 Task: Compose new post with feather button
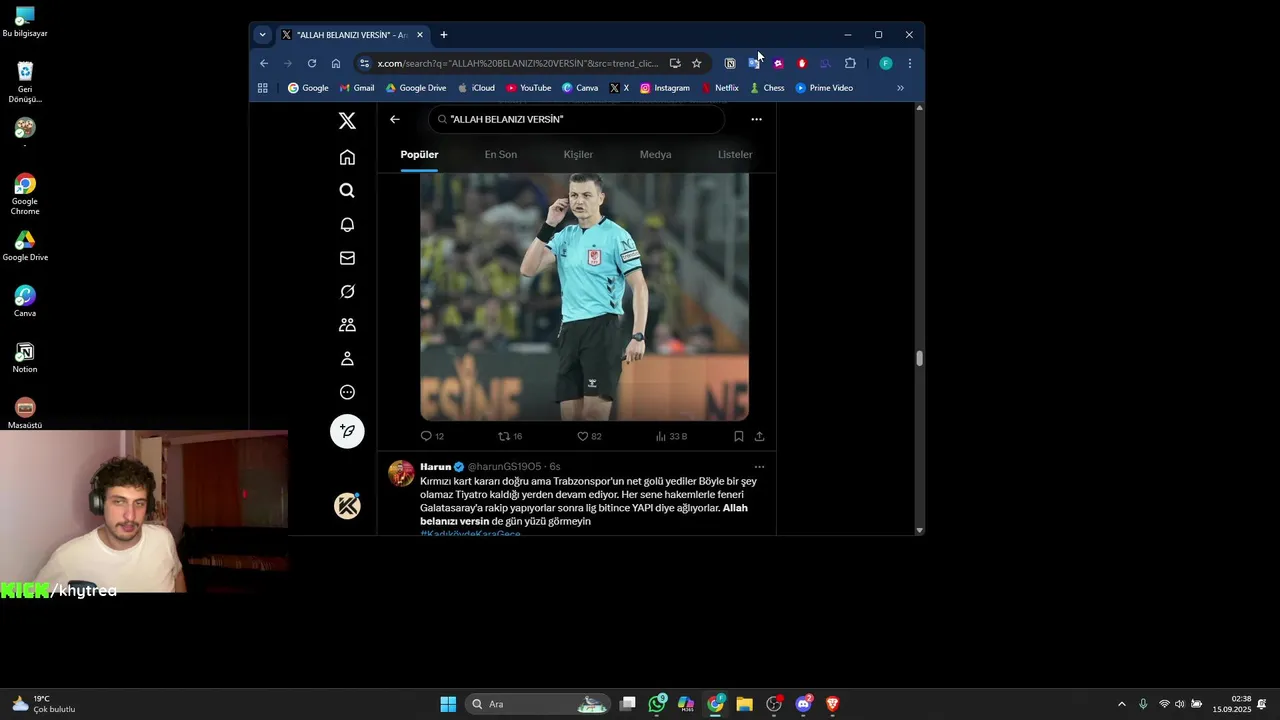tap(347, 431)
